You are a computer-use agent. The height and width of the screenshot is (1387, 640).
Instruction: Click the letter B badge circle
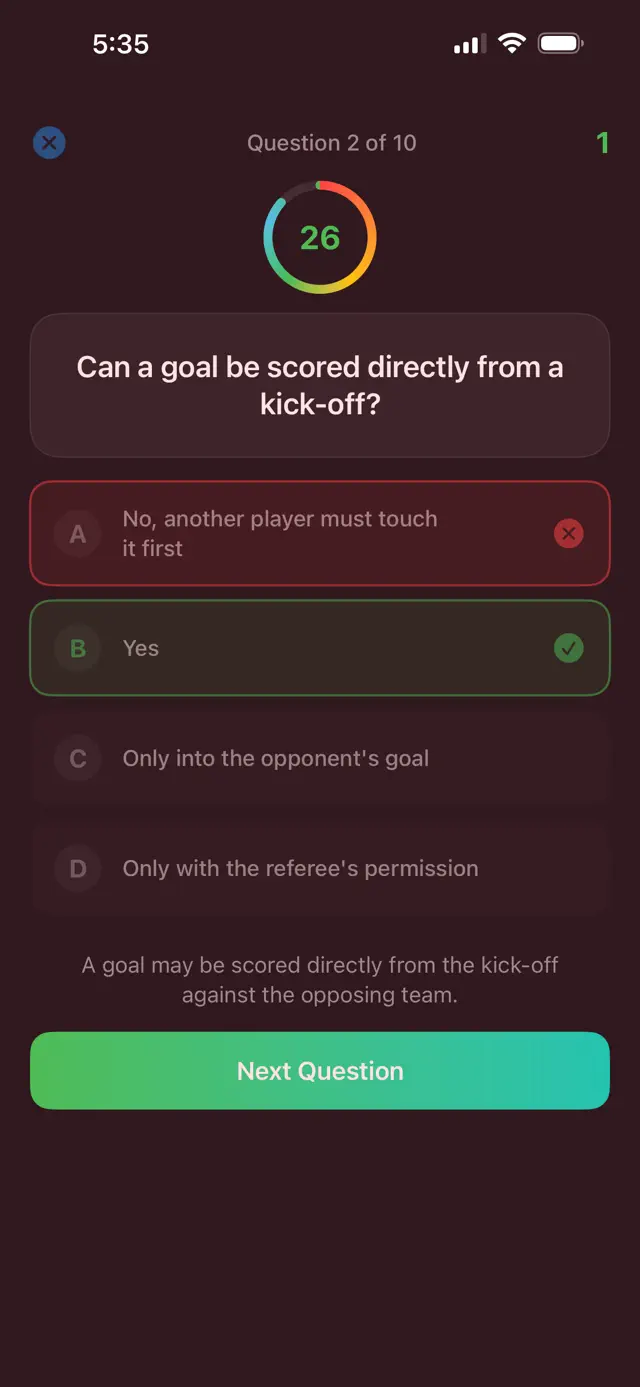tap(77, 648)
